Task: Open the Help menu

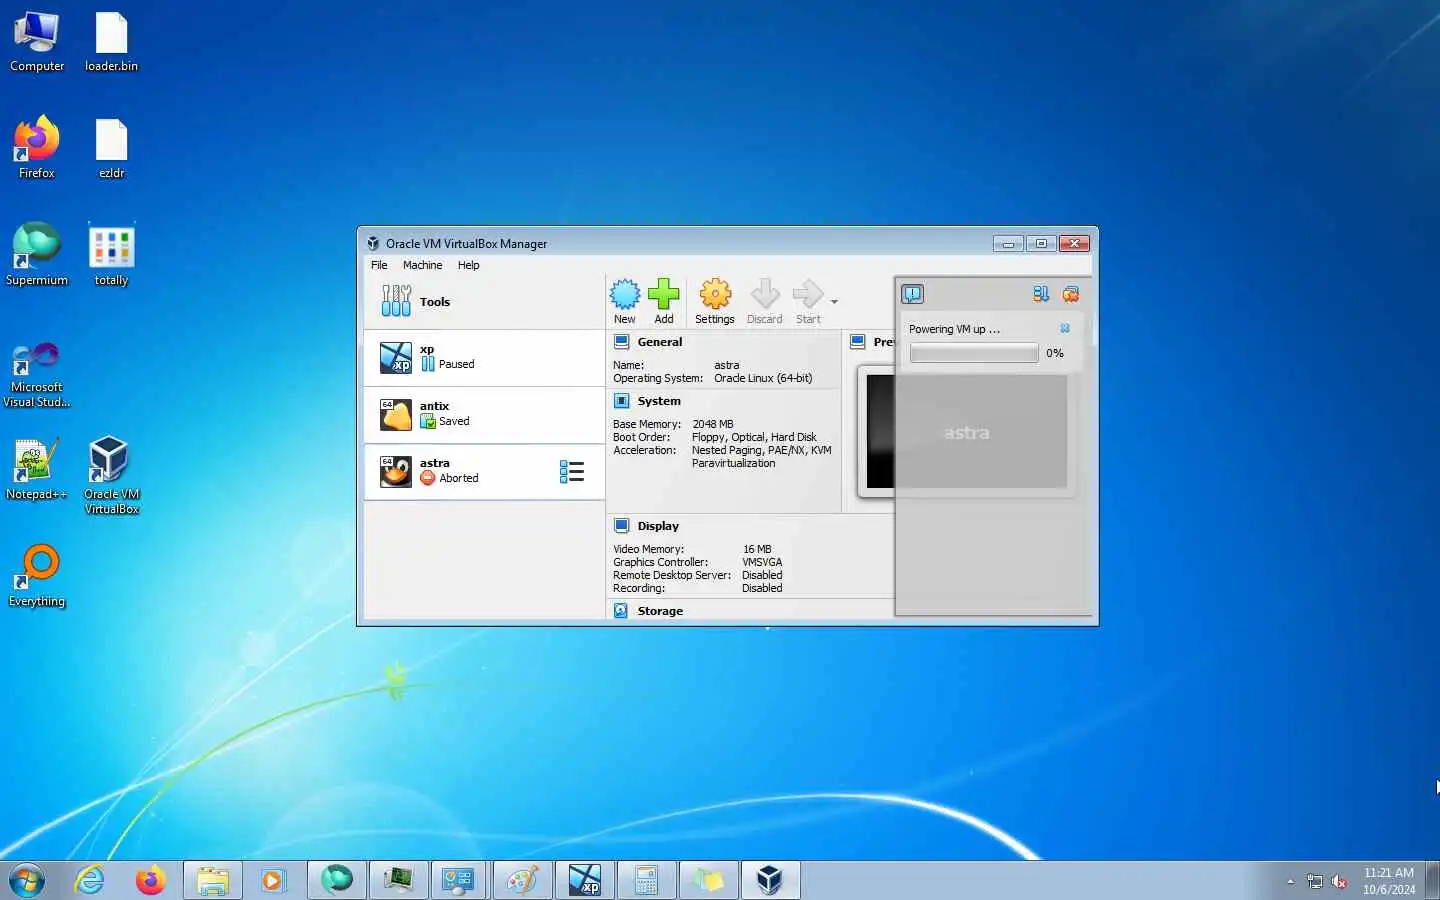Action: point(468,265)
